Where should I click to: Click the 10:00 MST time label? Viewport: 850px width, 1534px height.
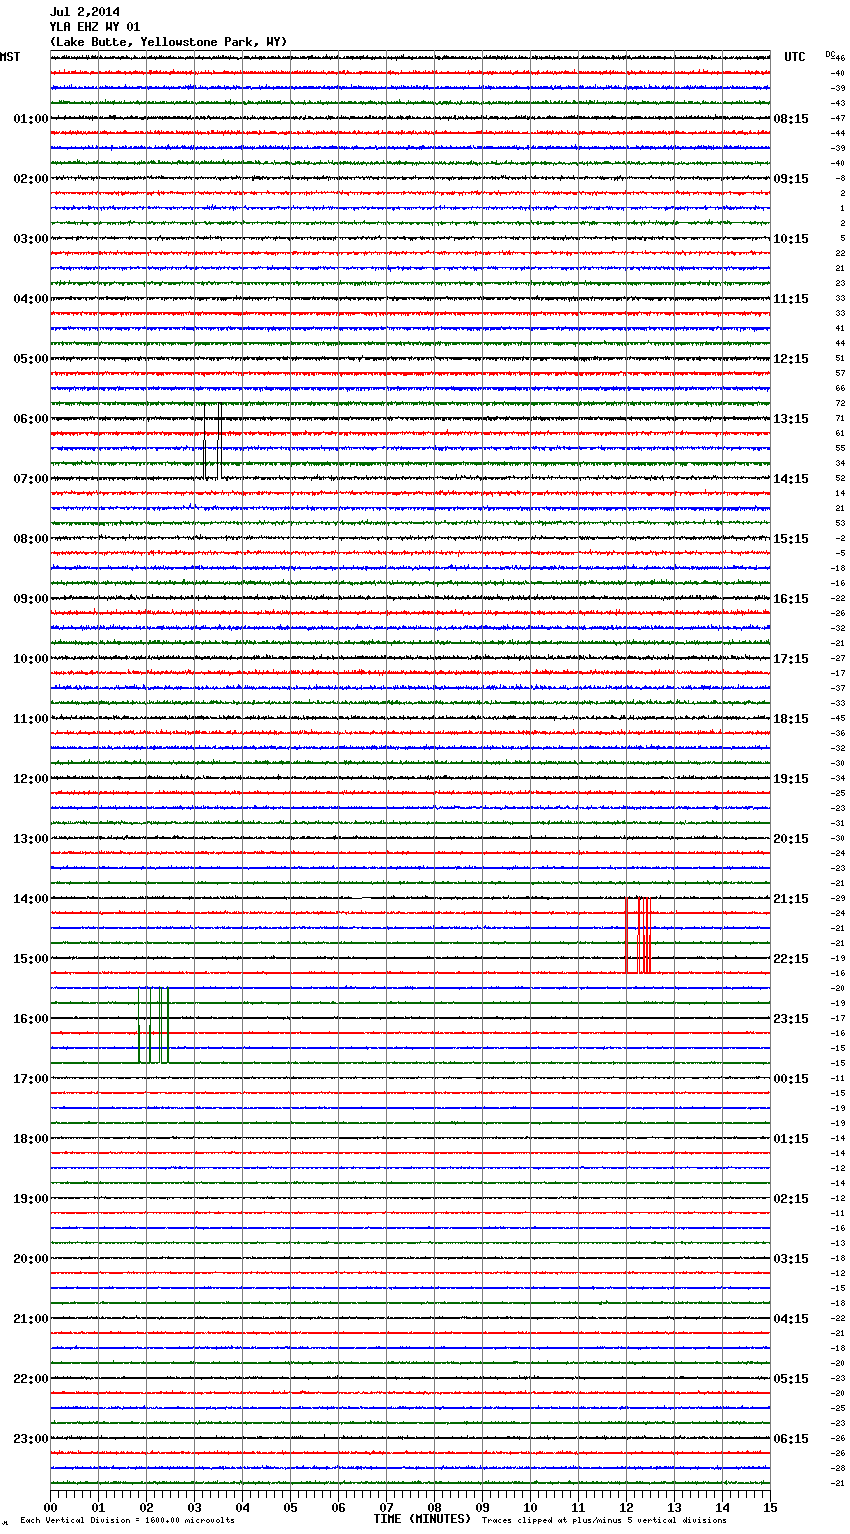coord(31,659)
